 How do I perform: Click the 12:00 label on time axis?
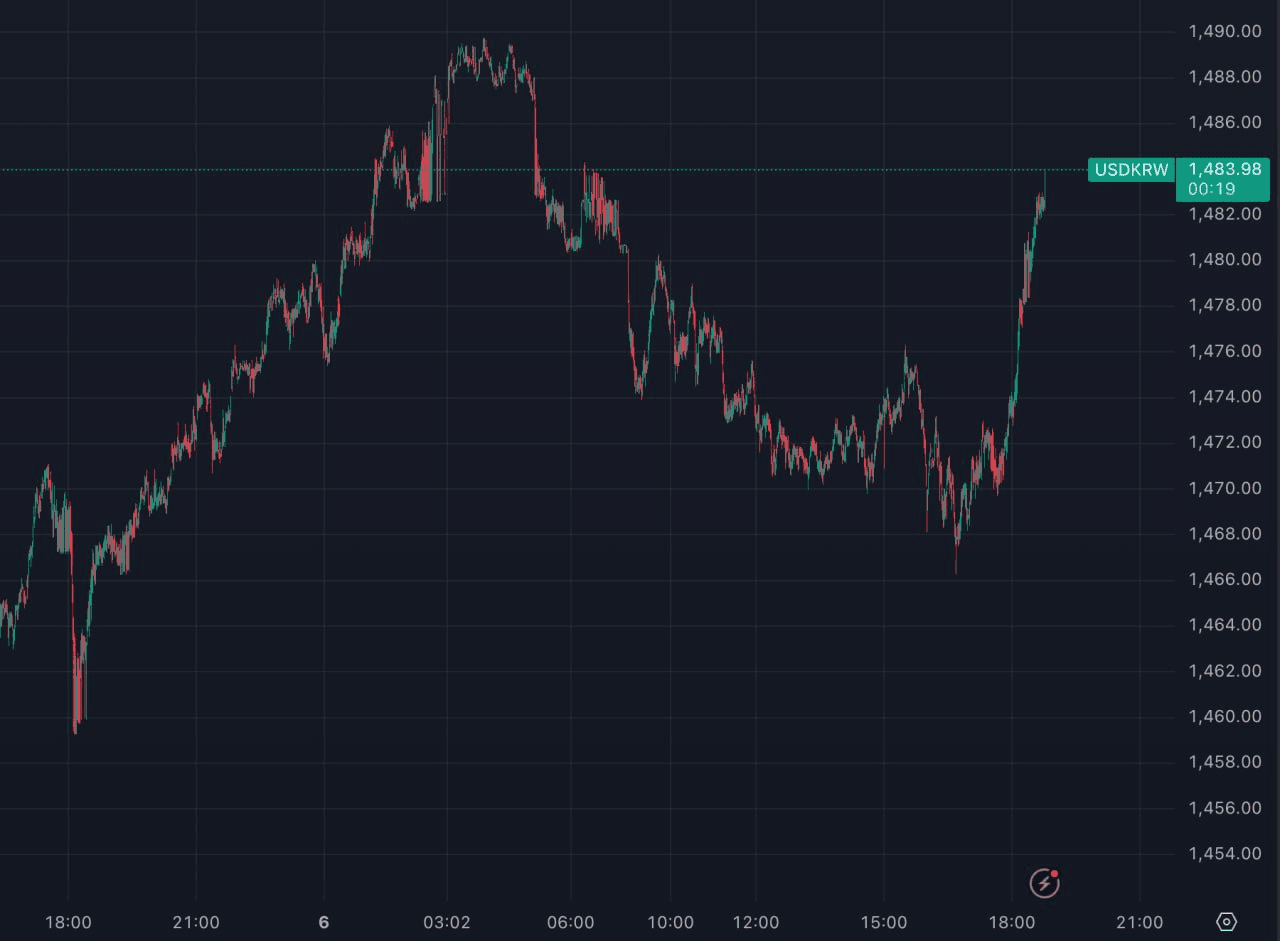(755, 922)
